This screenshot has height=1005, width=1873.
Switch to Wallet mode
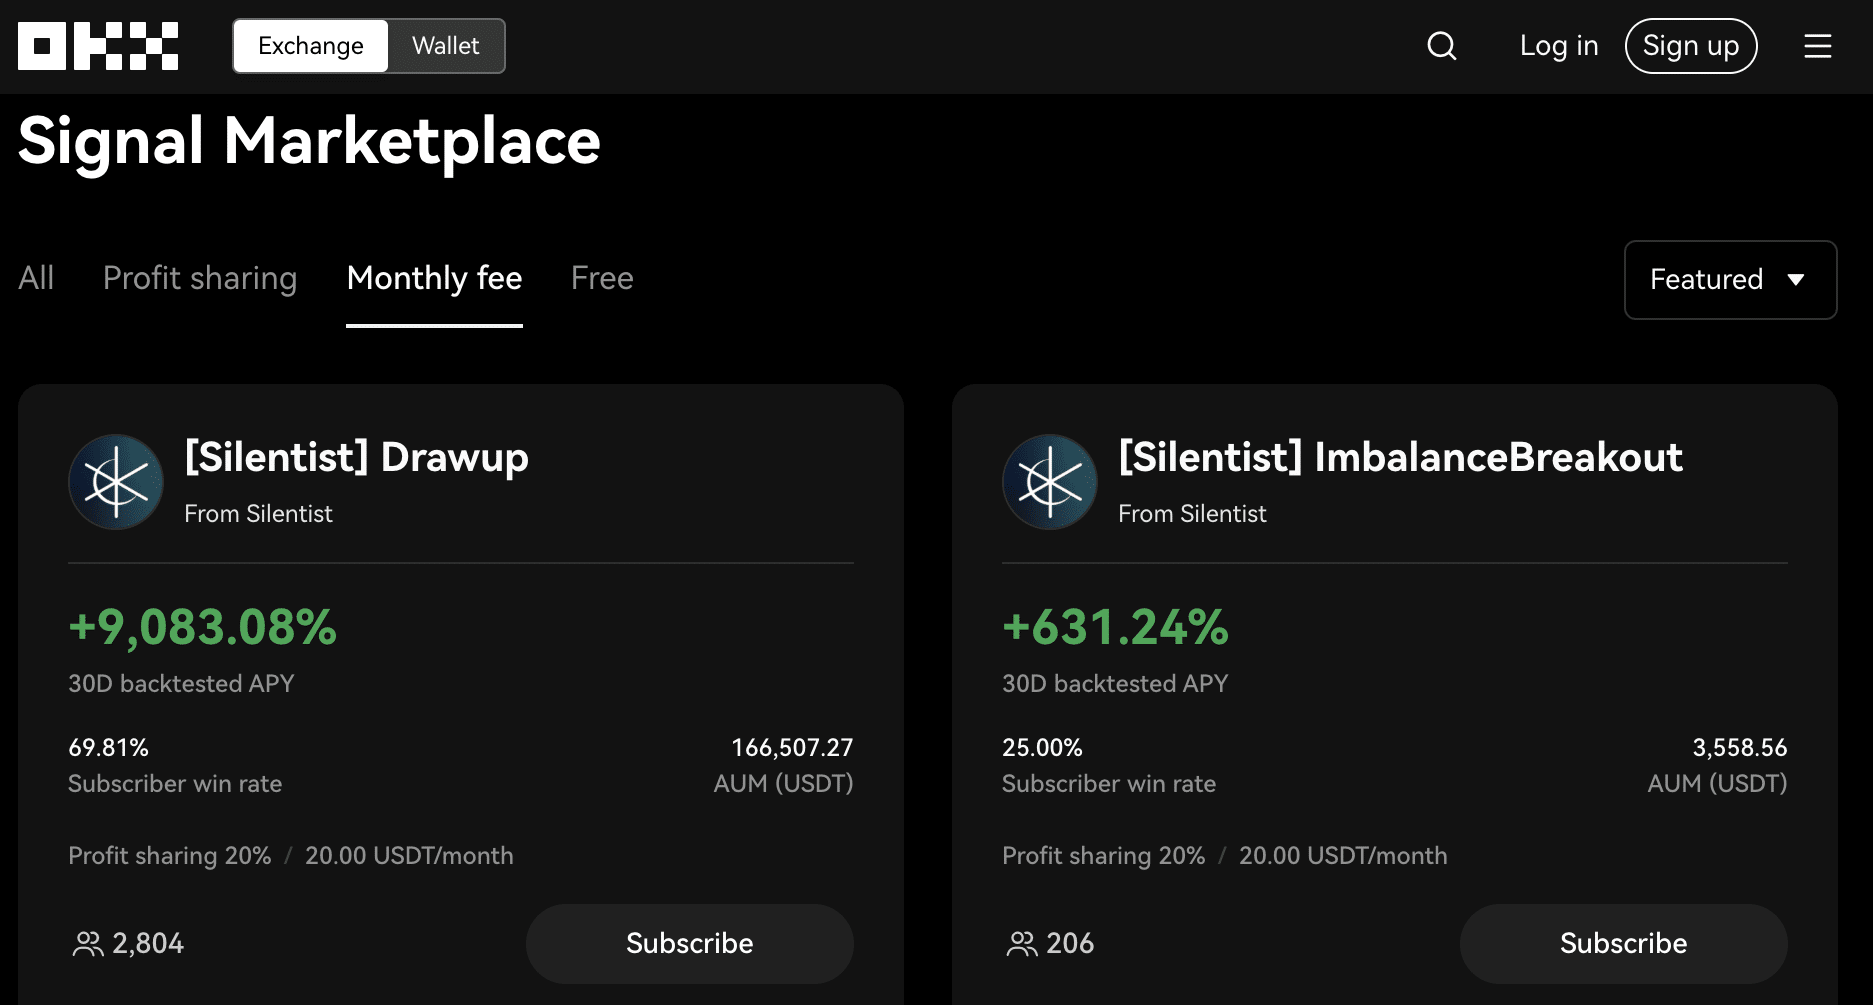click(445, 46)
